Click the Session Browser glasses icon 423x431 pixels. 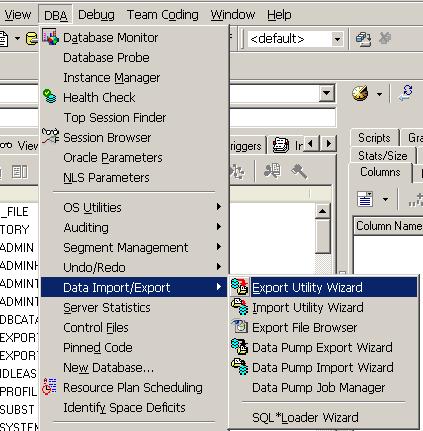tap(50, 136)
